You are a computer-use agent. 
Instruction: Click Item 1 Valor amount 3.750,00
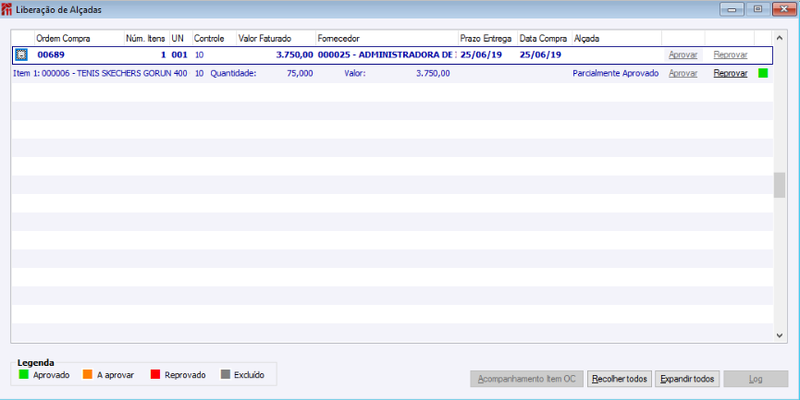pyautogui.click(x=433, y=73)
